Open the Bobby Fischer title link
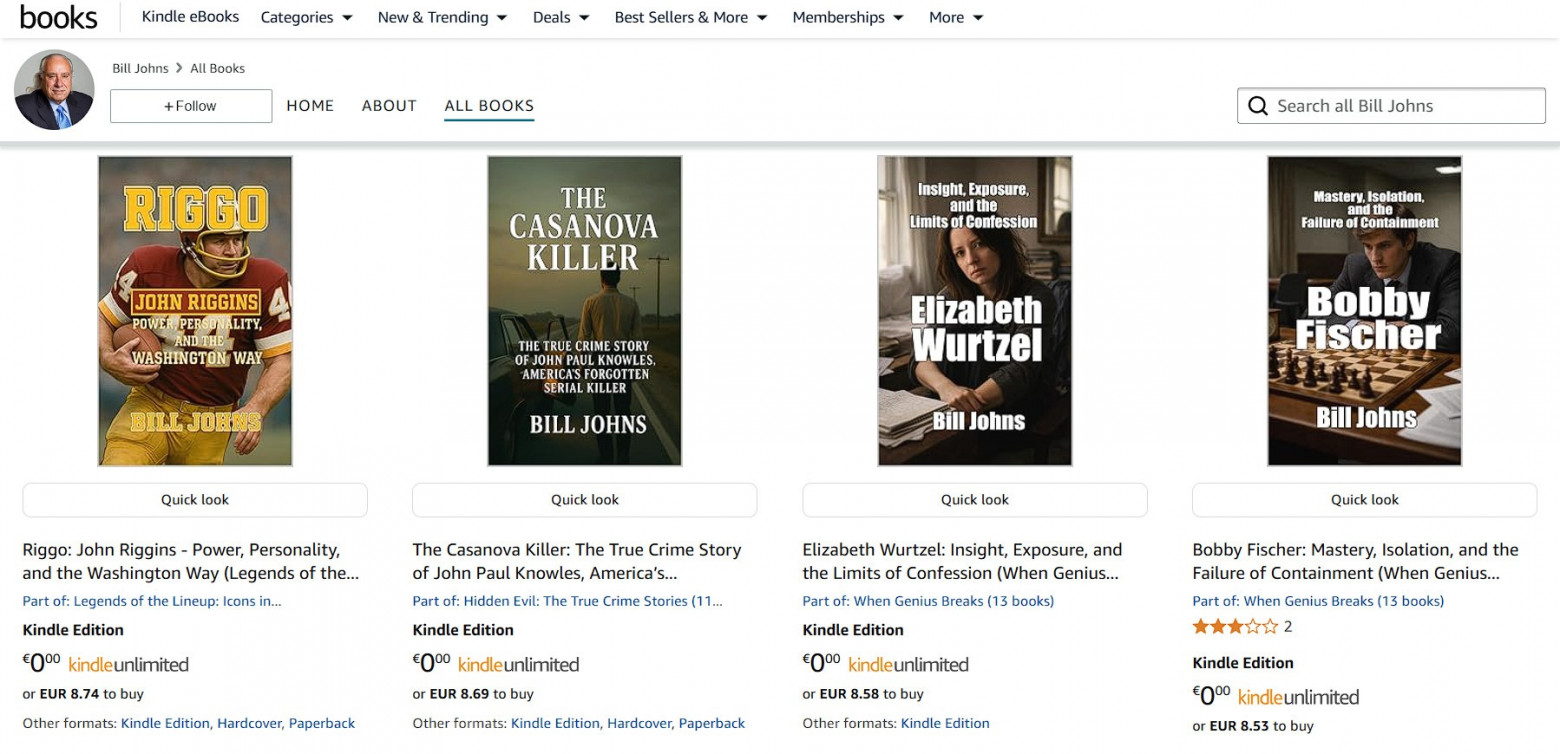This screenshot has height=754, width=1560. point(1355,561)
